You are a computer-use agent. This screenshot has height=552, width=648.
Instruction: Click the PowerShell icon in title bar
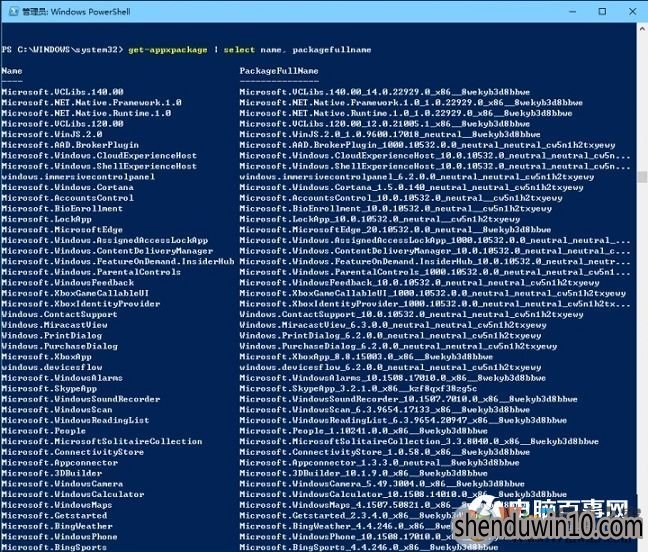[14, 12]
